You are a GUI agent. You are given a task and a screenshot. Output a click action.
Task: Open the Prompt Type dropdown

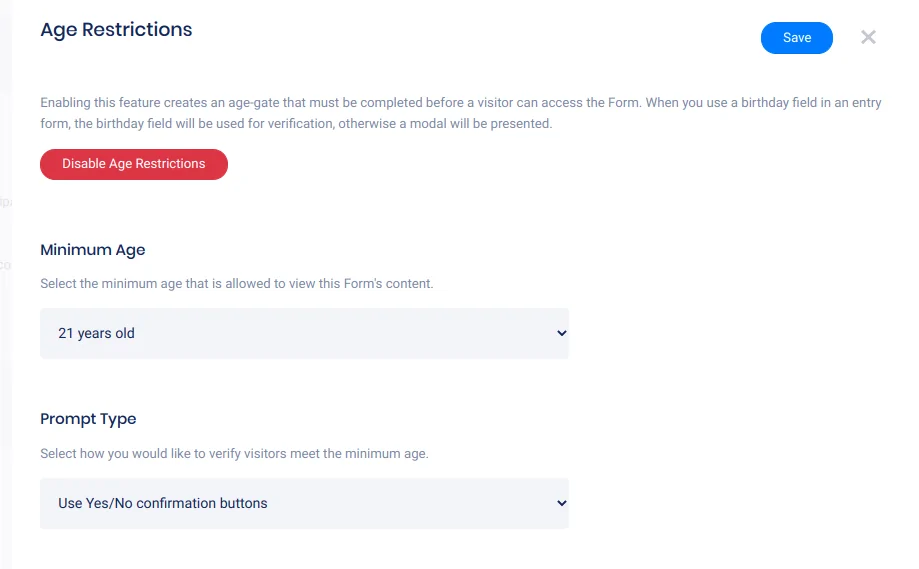click(304, 503)
